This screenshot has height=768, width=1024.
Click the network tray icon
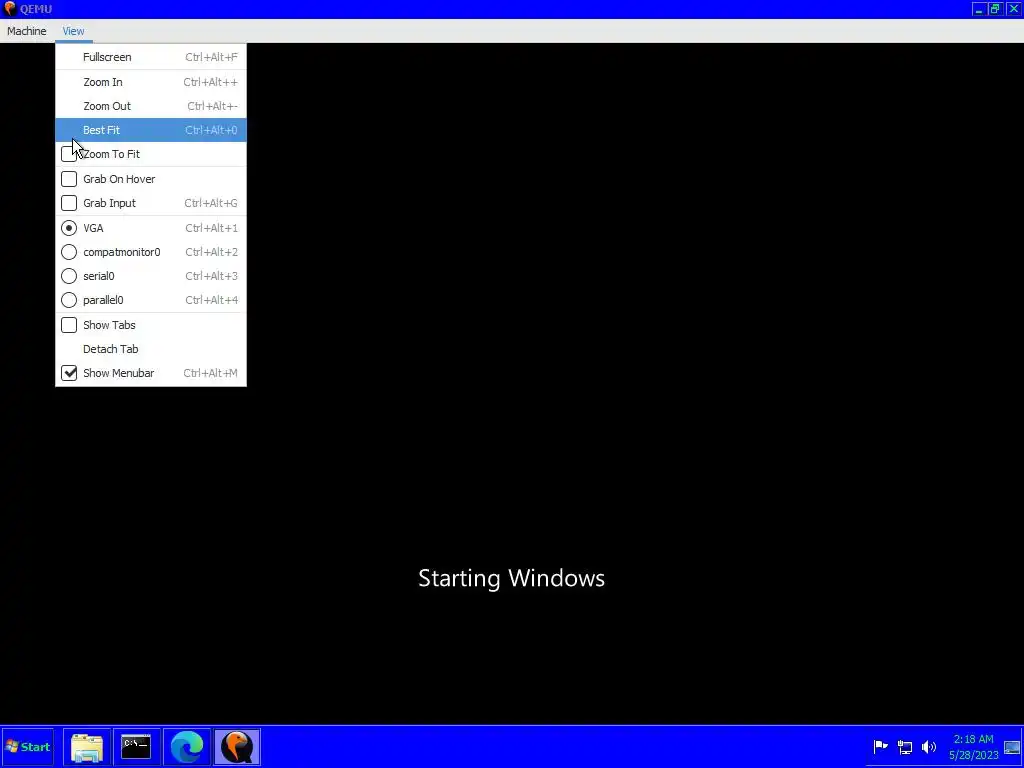point(904,746)
